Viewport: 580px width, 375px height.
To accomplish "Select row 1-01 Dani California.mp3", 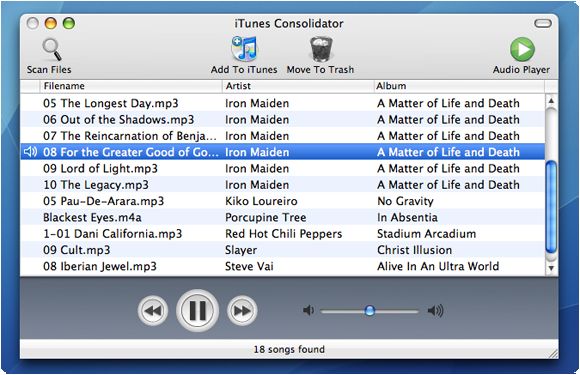I will [x=283, y=233].
